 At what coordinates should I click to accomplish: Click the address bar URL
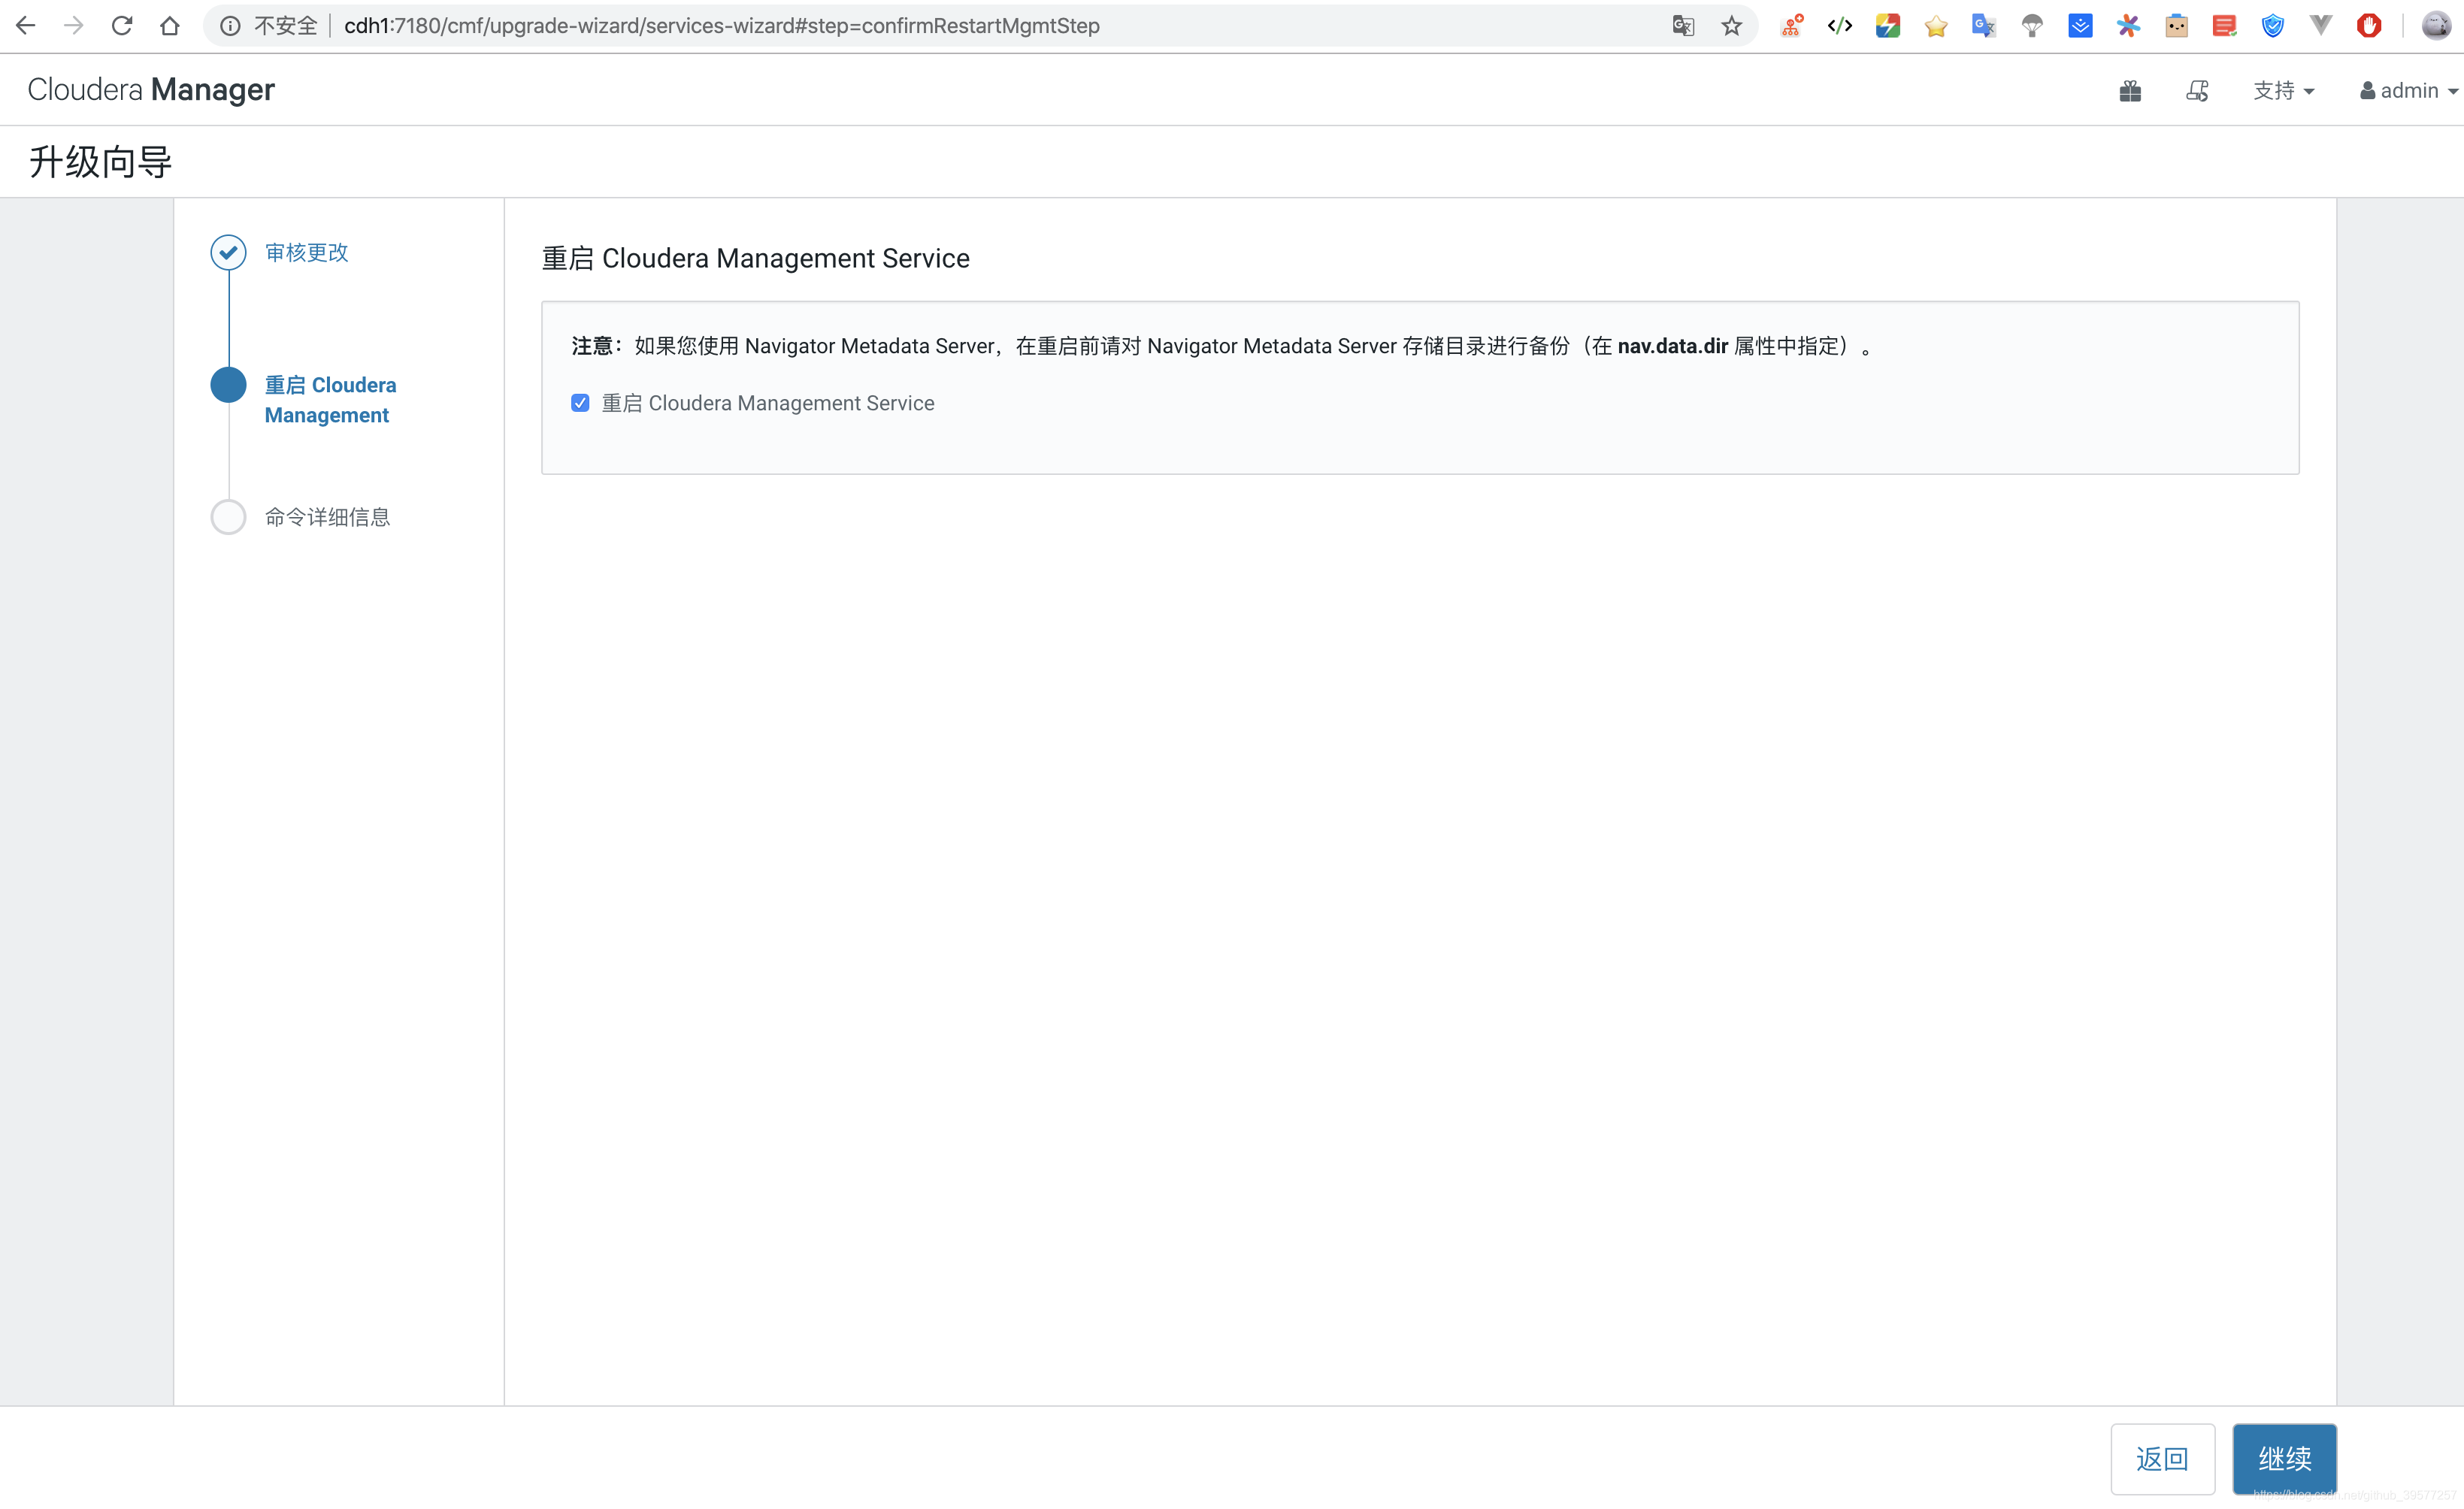(721, 26)
